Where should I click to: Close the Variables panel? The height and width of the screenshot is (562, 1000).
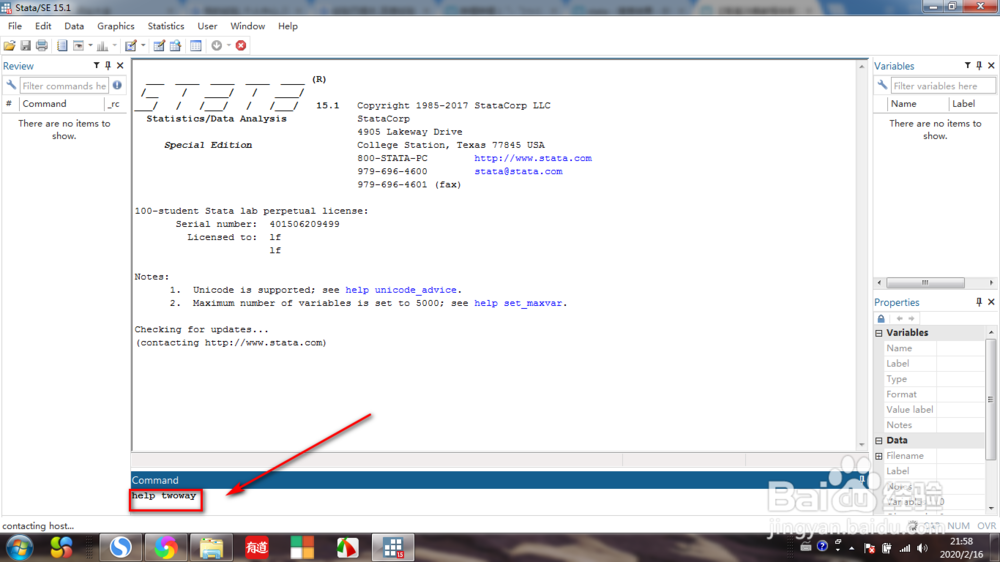pyautogui.click(x=991, y=65)
